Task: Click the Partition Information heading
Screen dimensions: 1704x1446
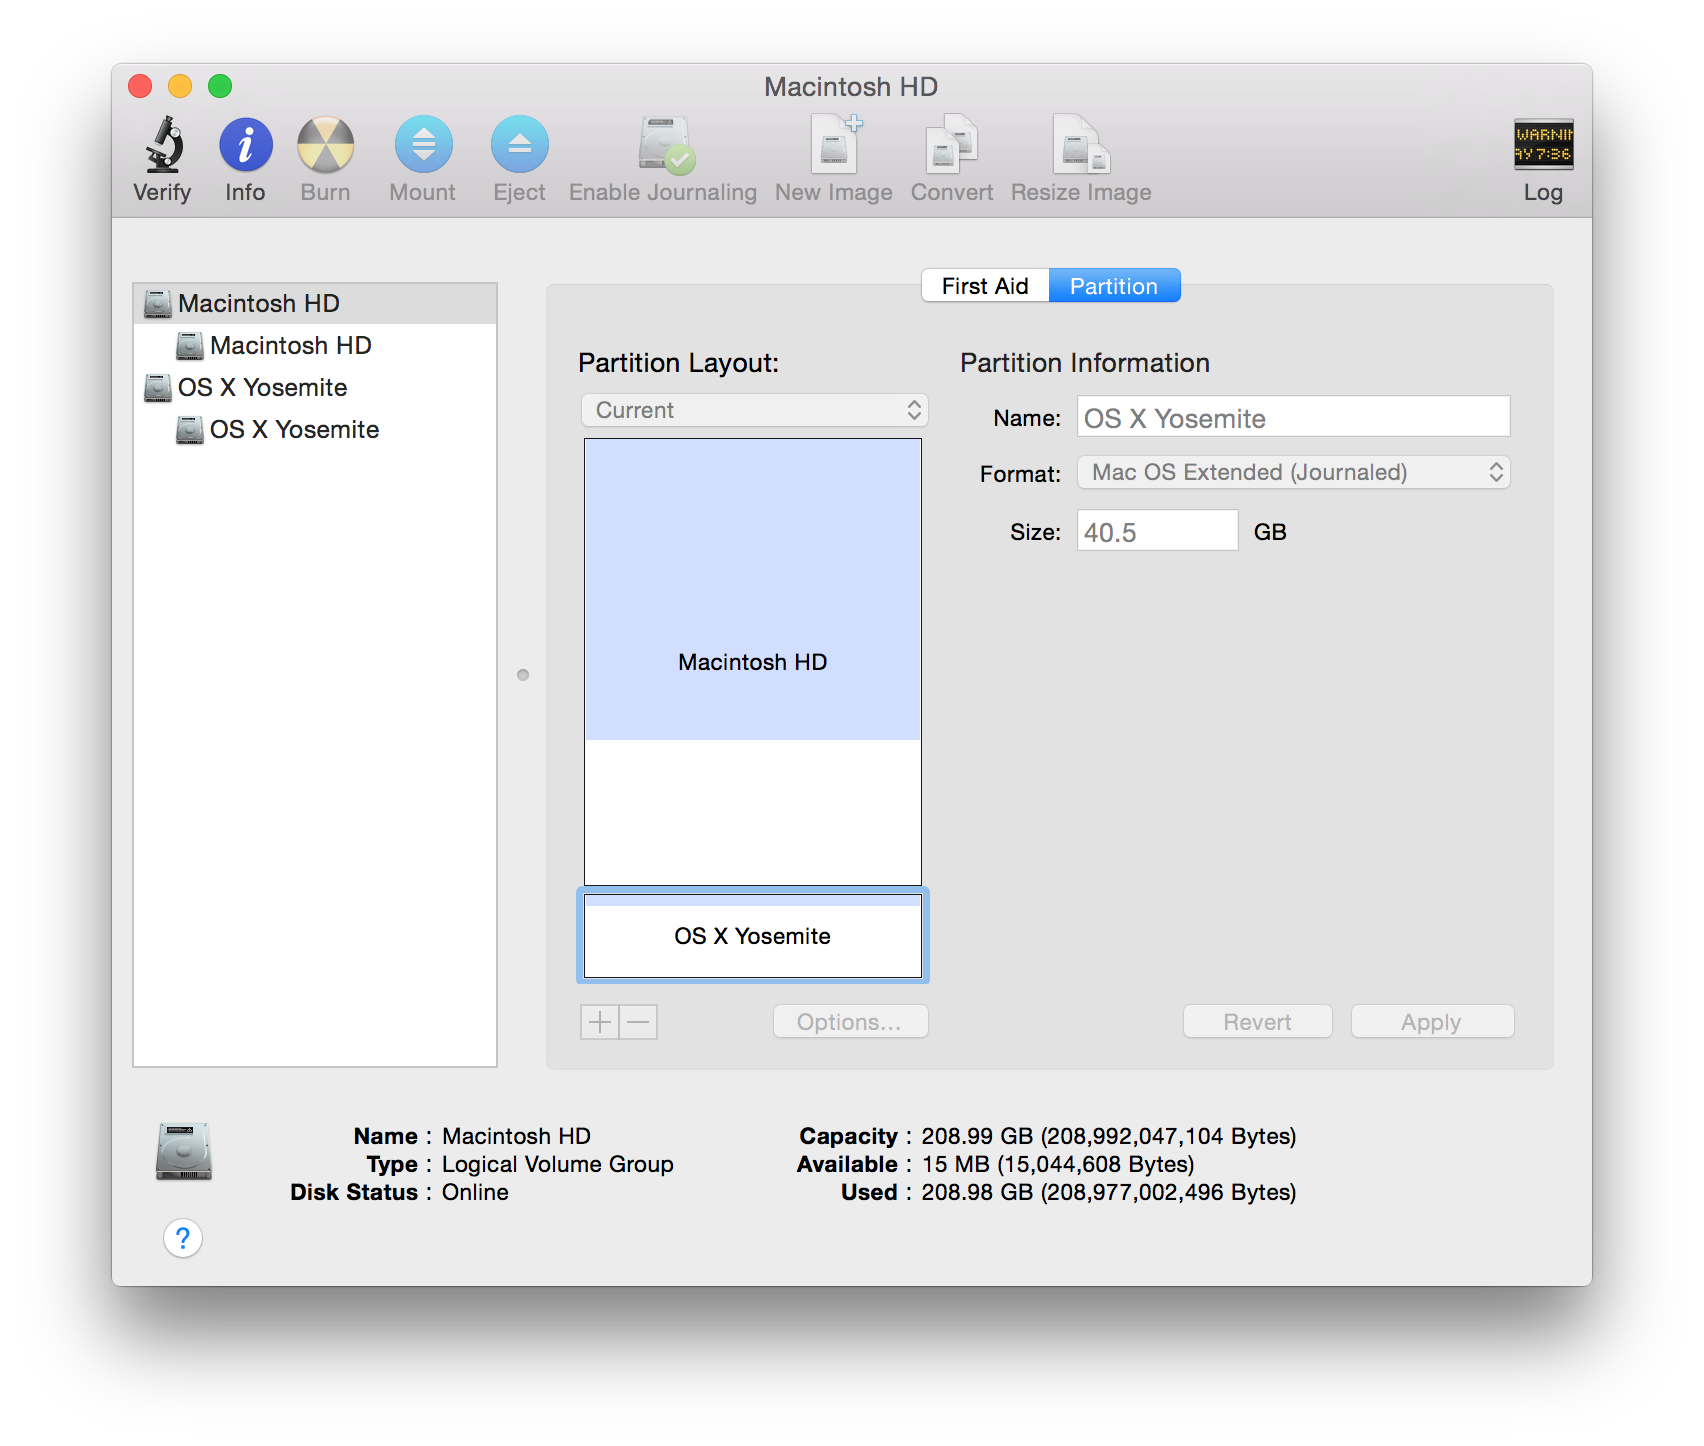Action: [1085, 363]
